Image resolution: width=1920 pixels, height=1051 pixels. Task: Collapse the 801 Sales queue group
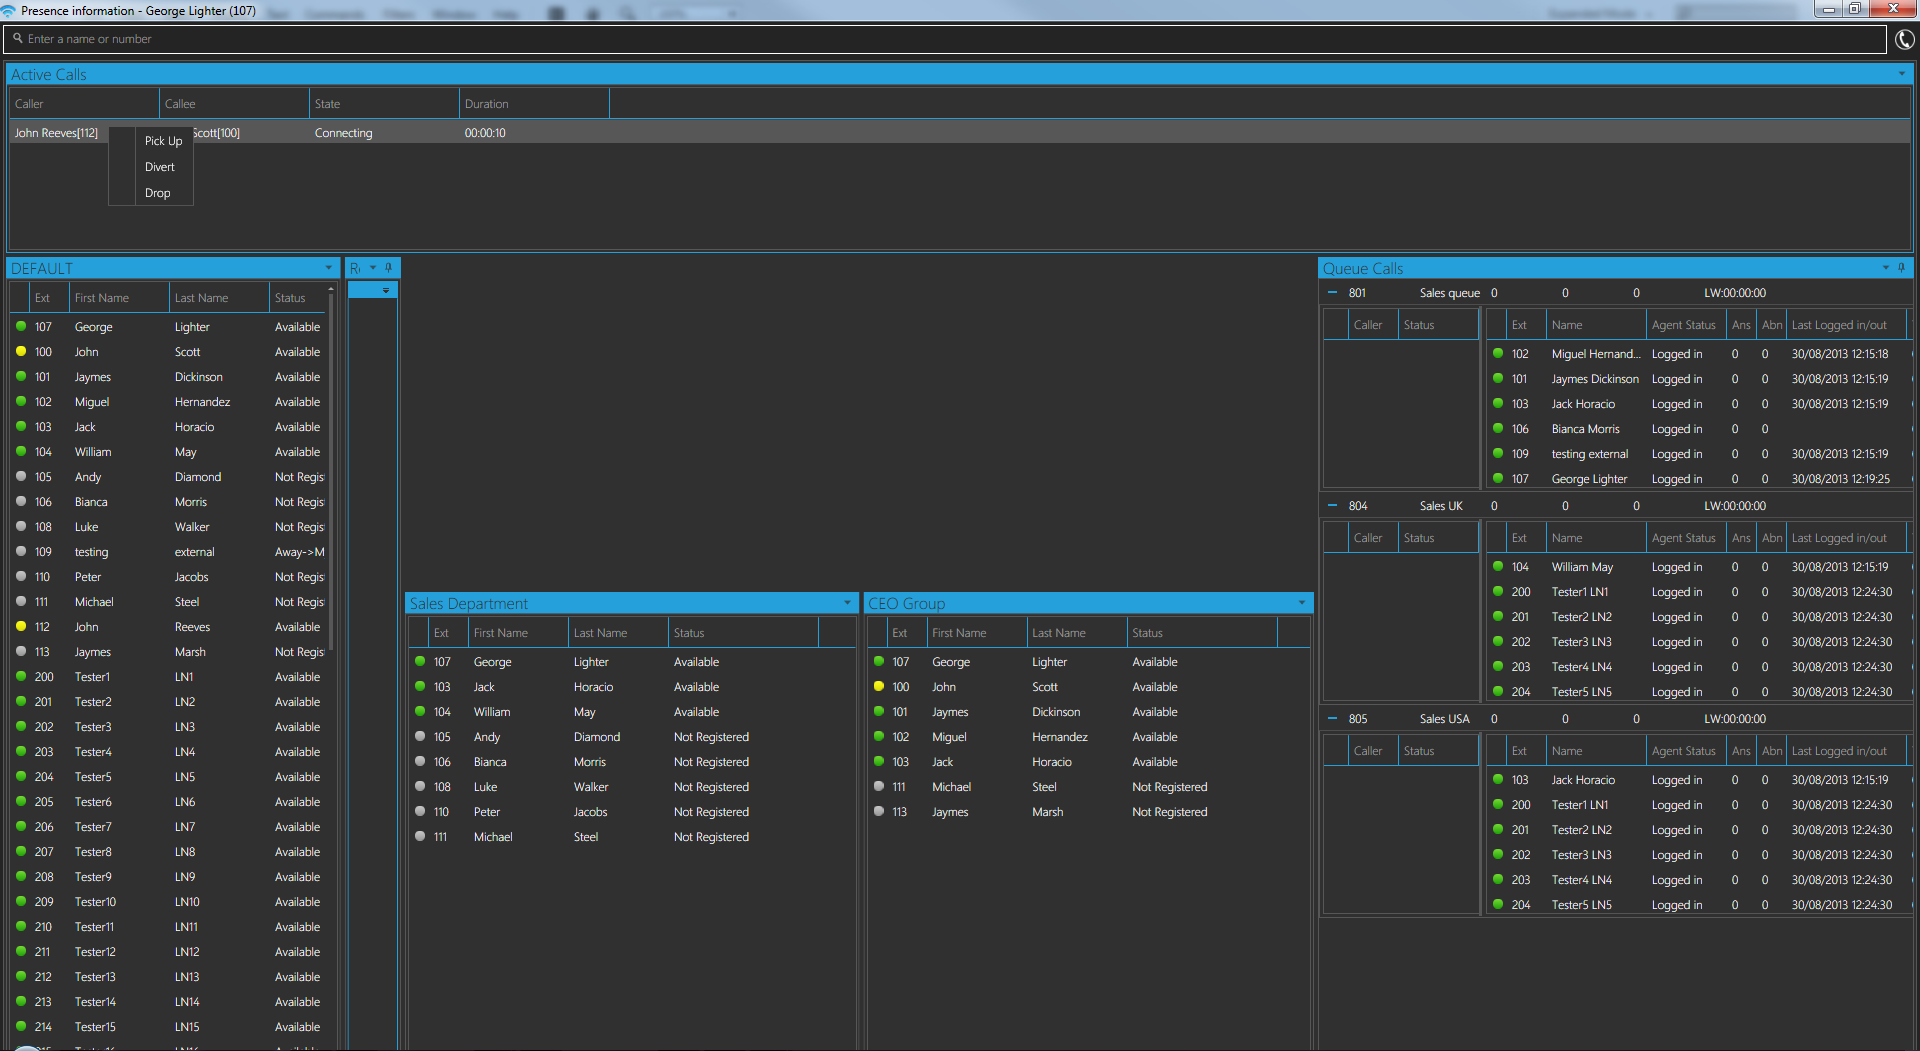pyautogui.click(x=1332, y=293)
